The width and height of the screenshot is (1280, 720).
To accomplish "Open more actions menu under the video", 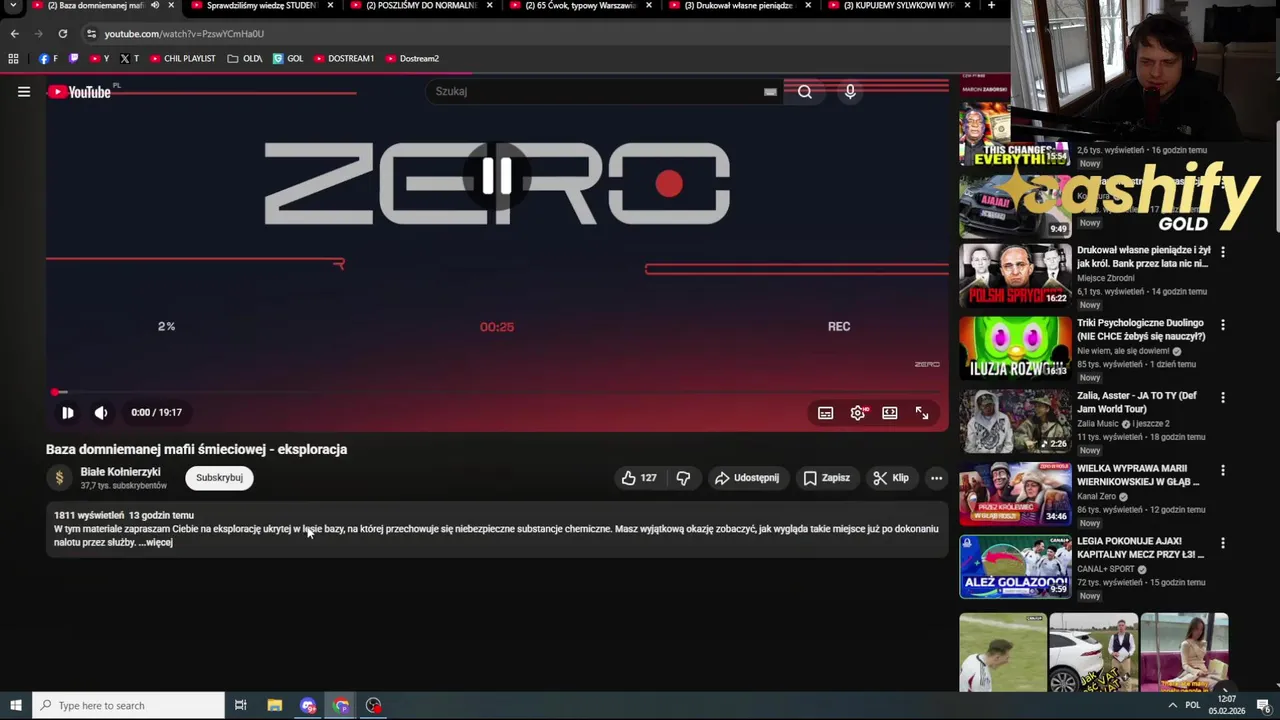I will (936, 478).
